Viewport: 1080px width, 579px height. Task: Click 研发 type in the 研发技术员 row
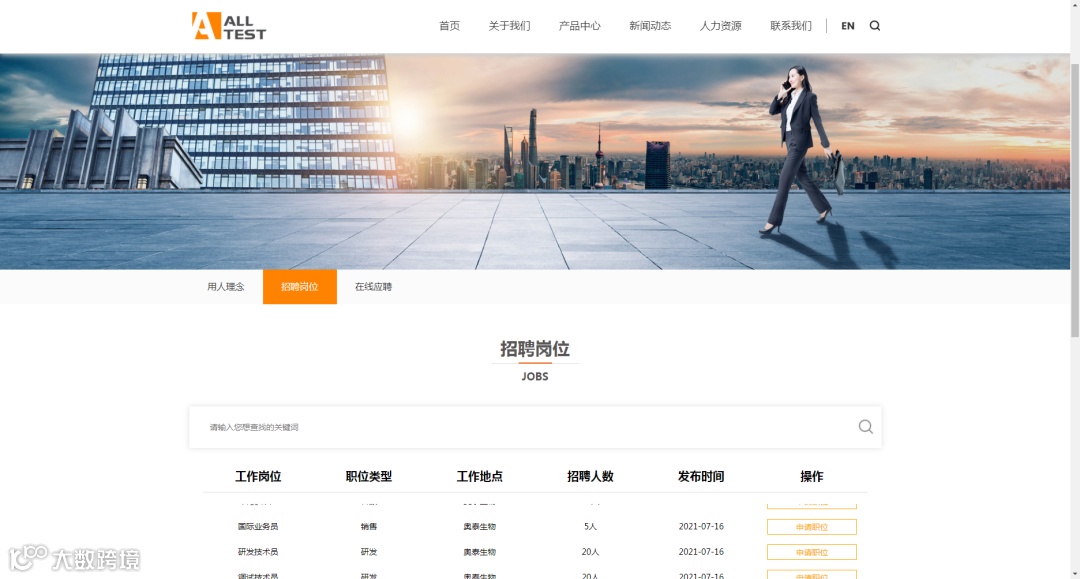click(368, 552)
